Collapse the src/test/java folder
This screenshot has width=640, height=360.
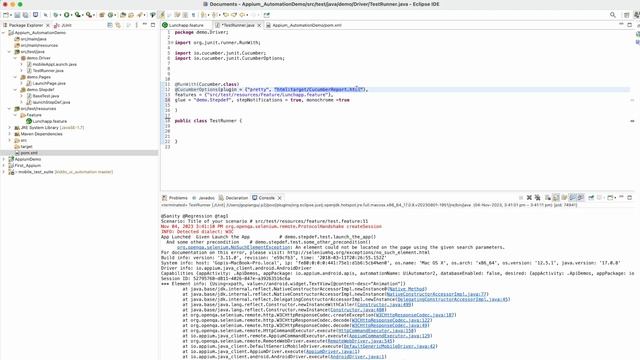[10, 52]
